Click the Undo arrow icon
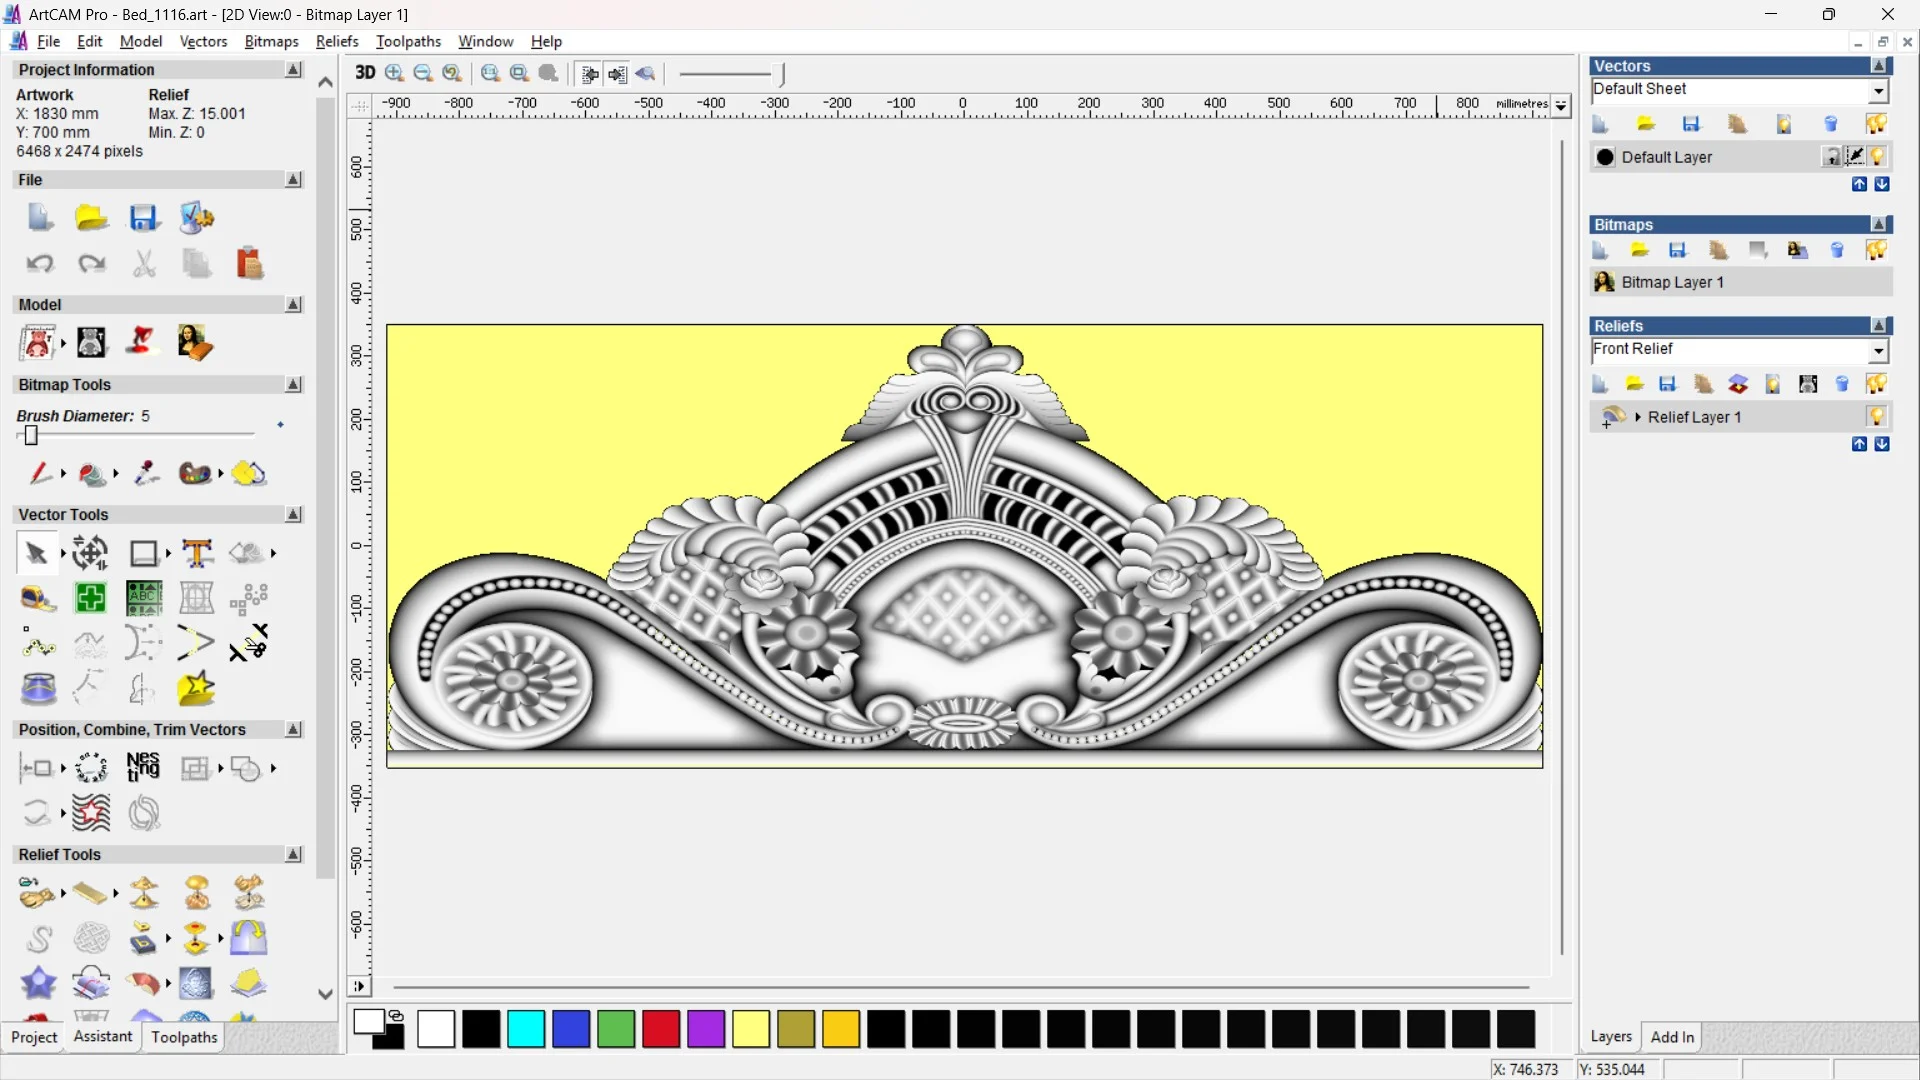Image resolution: width=1920 pixels, height=1080 pixels. (39, 264)
